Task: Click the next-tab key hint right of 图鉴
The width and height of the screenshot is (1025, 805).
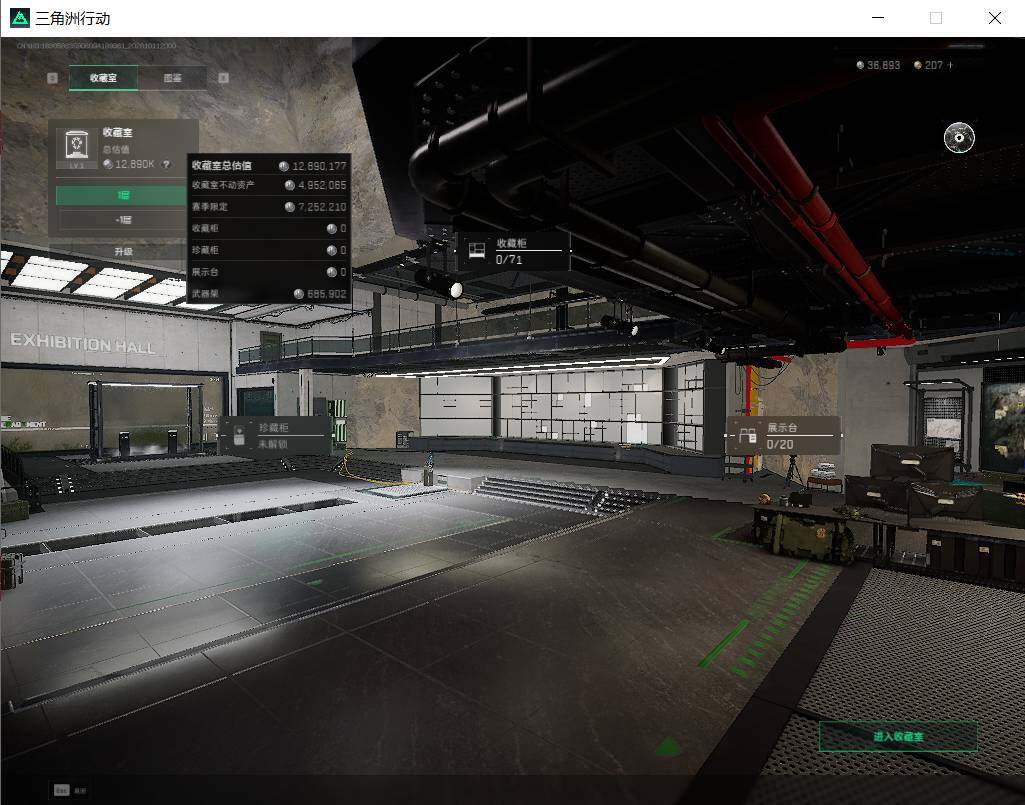Action: 224,78
